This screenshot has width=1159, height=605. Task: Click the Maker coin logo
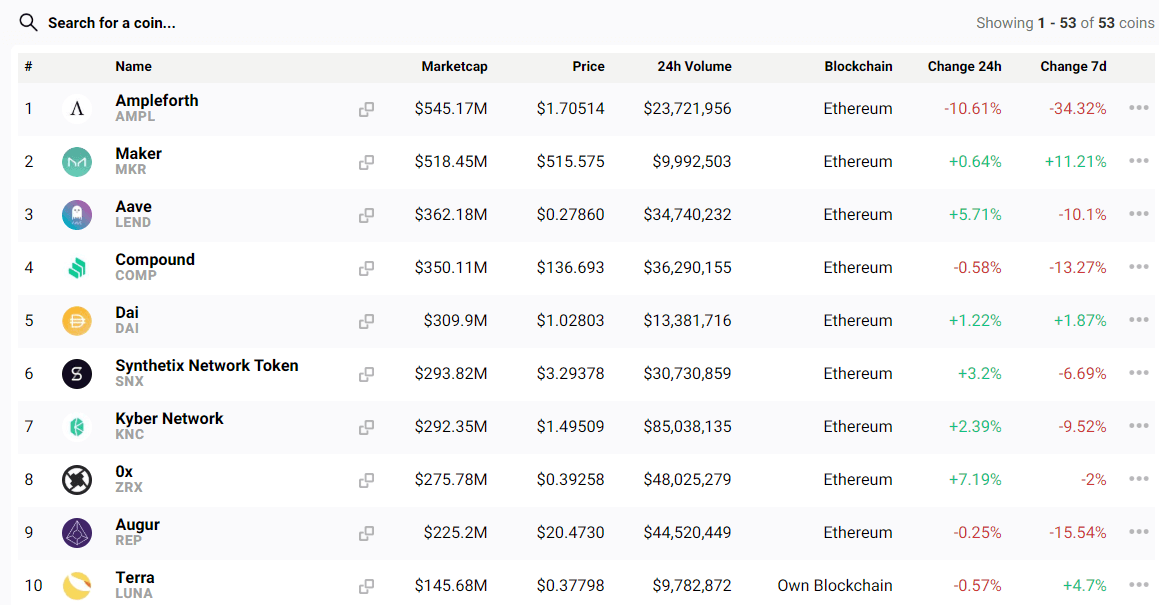(x=77, y=162)
